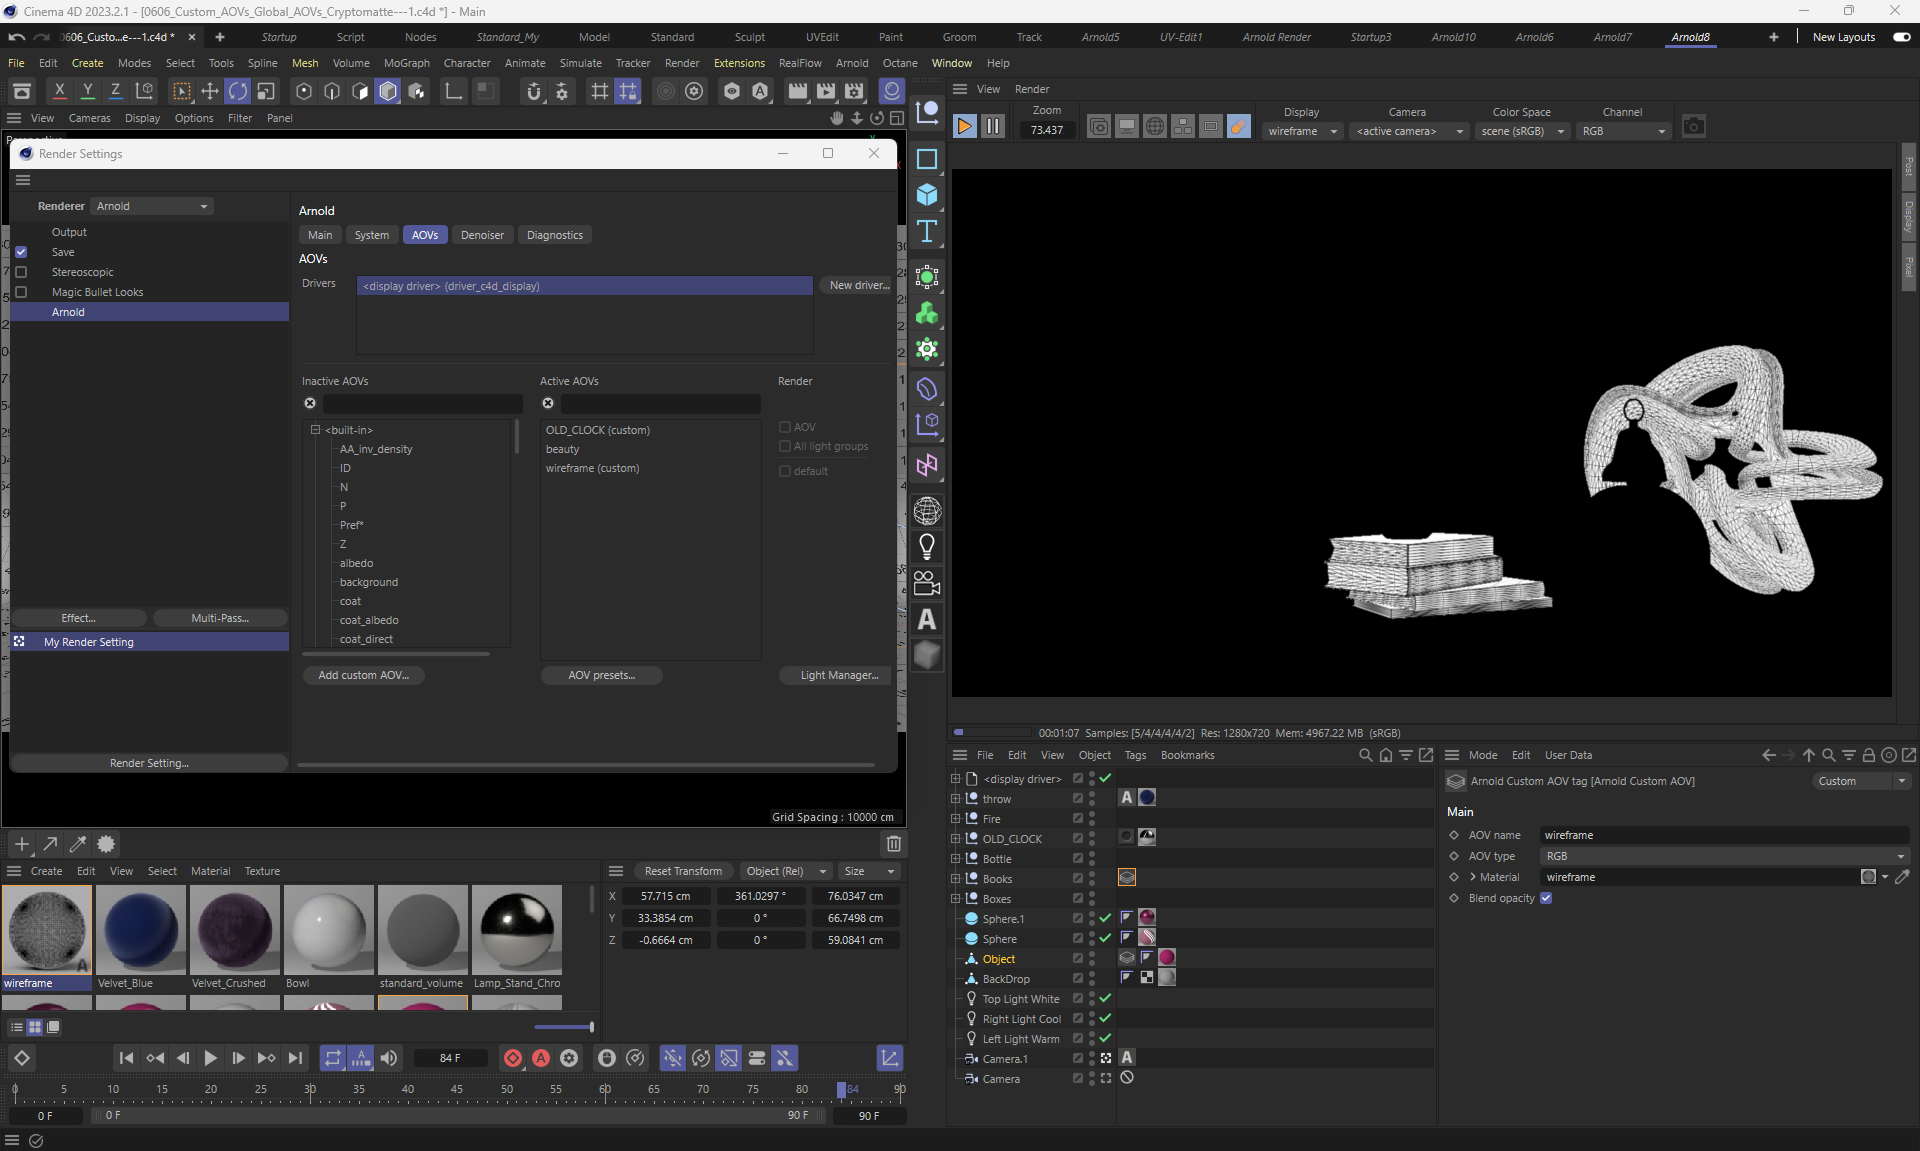This screenshot has height=1151, width=1920.
Task: Click the camera object icon in sidebar
Action: (x=927, y=583)
